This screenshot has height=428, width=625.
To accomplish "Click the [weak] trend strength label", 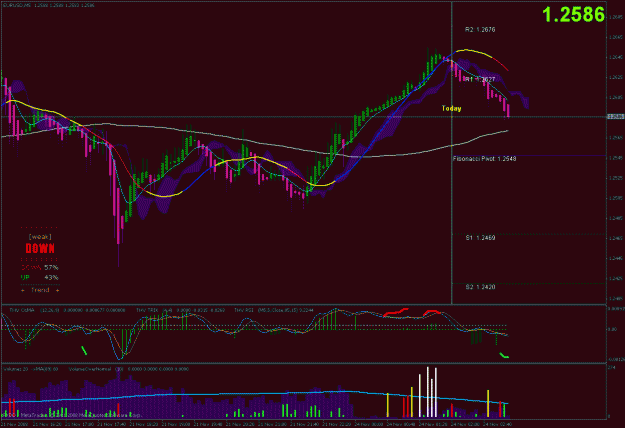I will pos(40,237).
